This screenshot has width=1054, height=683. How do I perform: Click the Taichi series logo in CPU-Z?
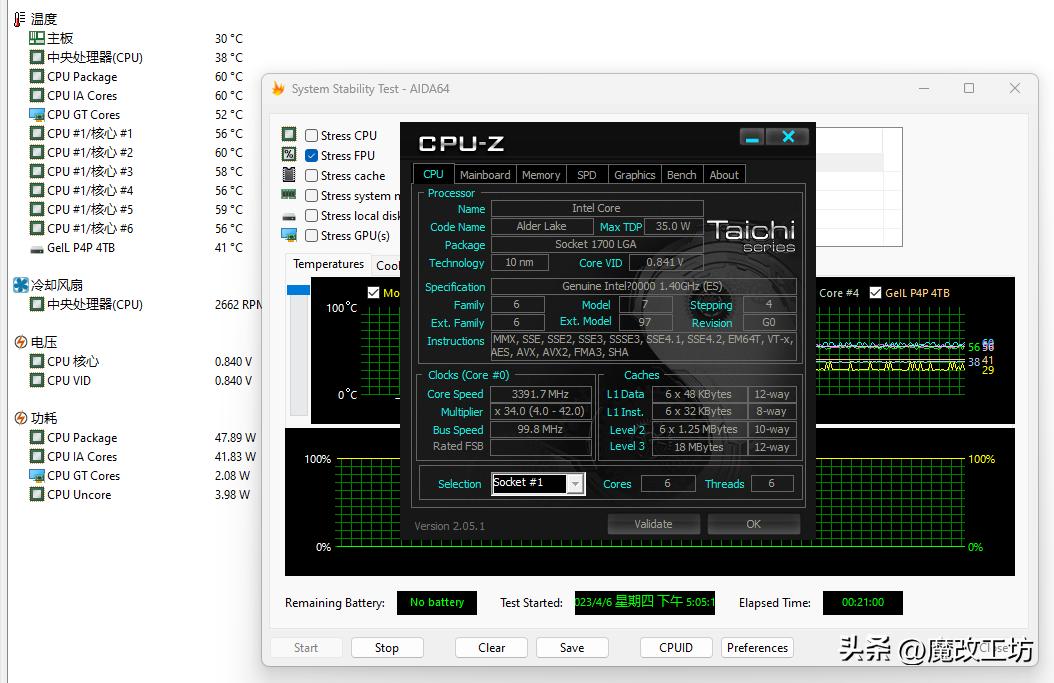[x=751, y=235]
